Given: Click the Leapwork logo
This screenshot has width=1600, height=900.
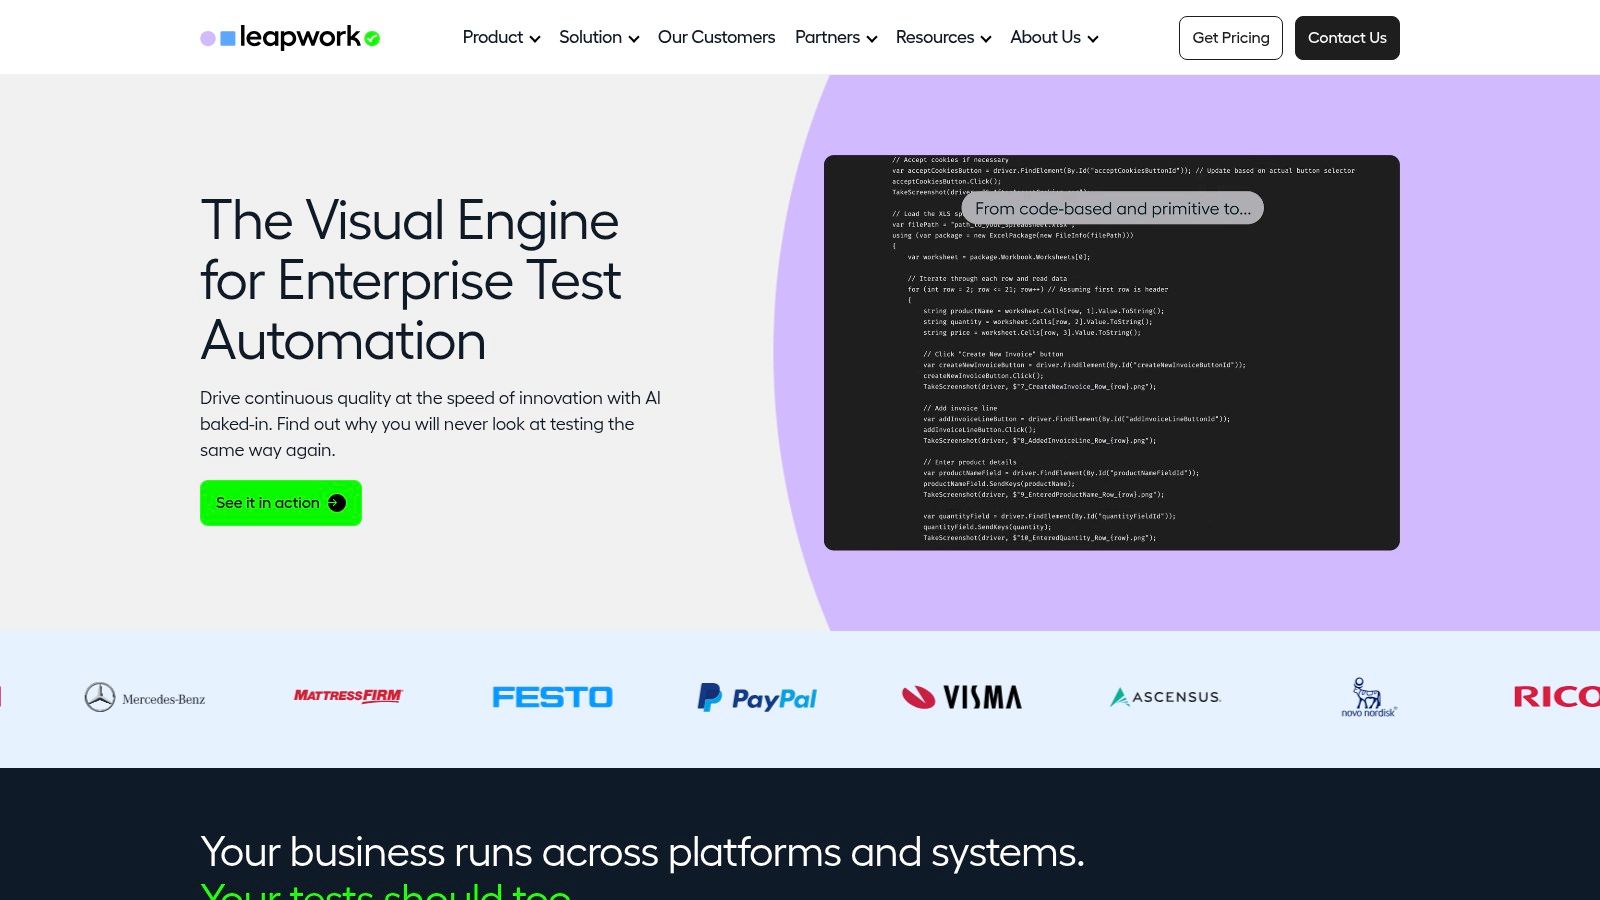Looking at the screenshot, I should coord(290,38).
